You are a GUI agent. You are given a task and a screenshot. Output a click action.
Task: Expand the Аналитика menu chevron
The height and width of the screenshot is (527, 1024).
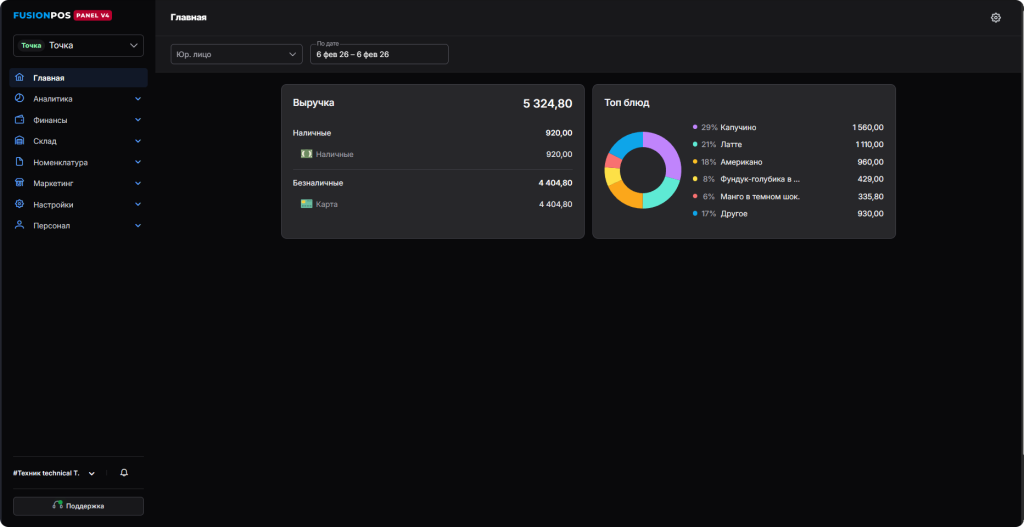138,99
